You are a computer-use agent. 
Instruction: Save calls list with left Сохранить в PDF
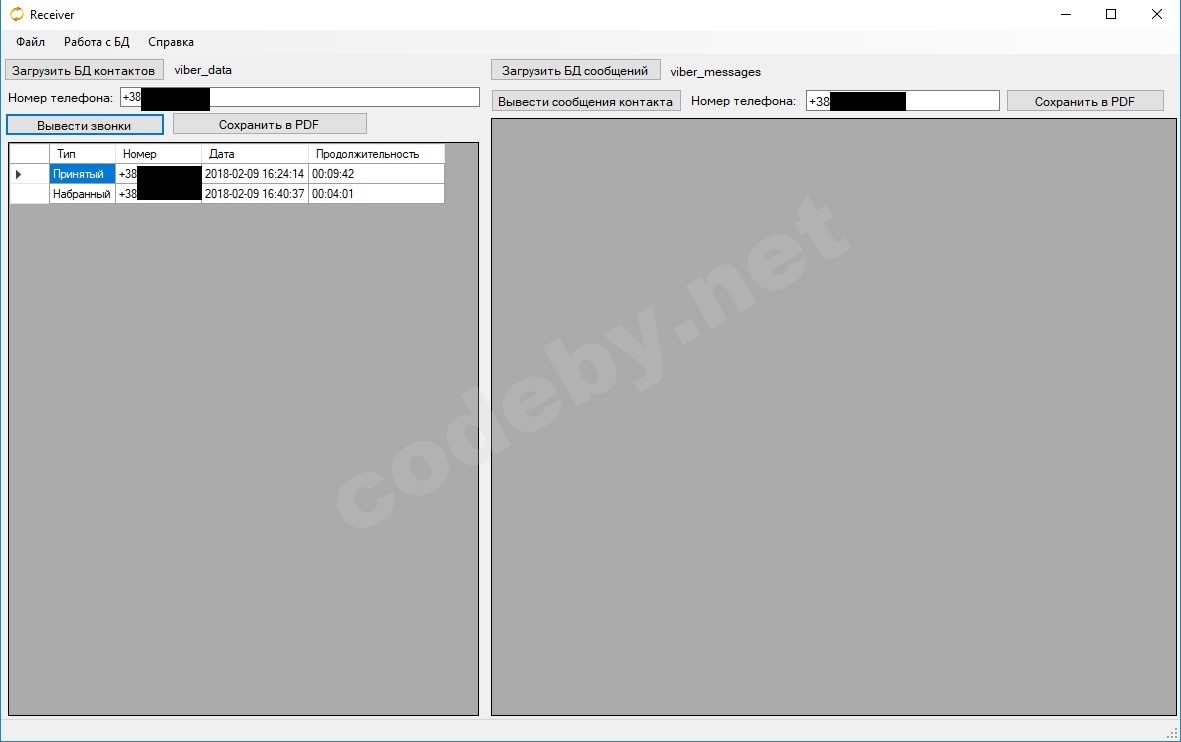270,124
